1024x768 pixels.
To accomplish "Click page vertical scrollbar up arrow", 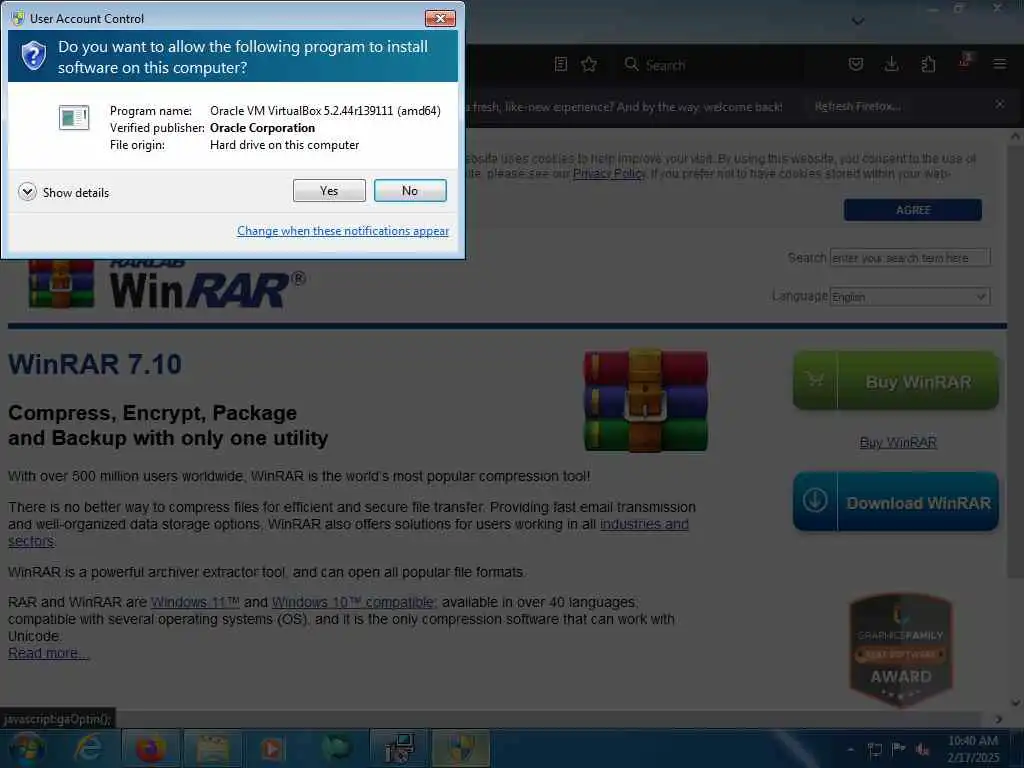I will pyautogui.click(x=1015, y=136).
